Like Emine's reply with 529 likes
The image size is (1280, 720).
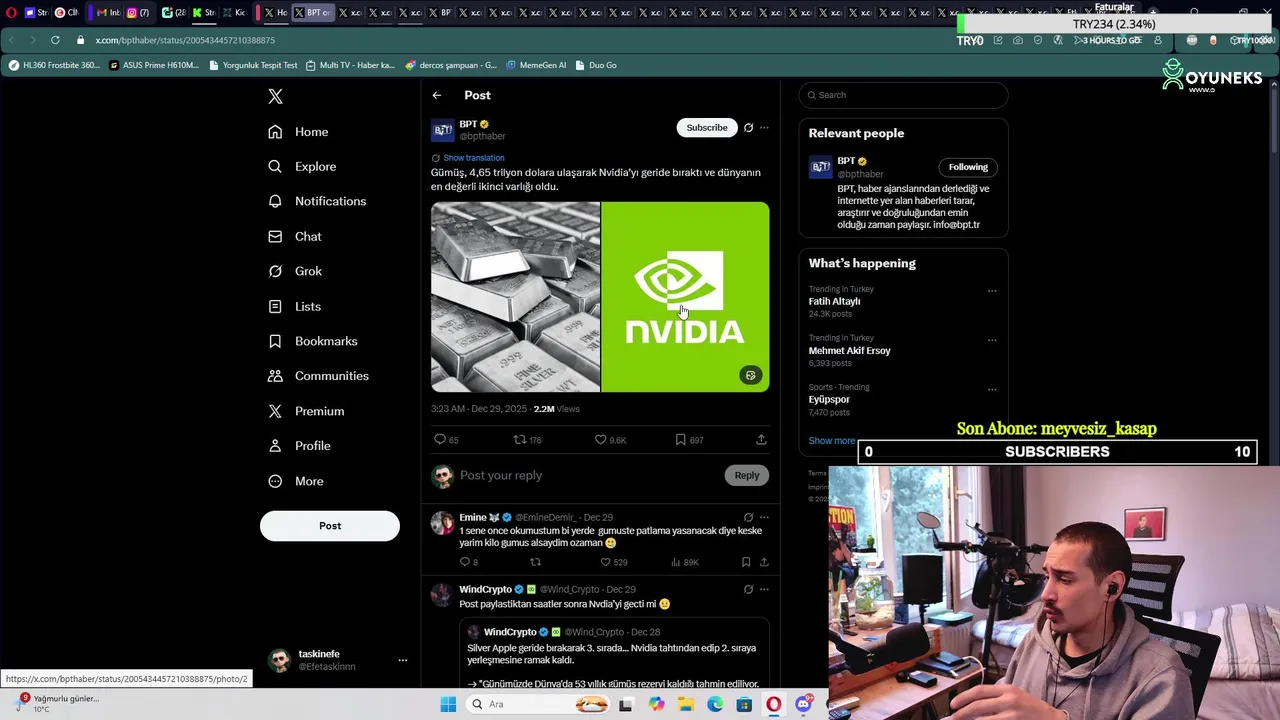613,562
